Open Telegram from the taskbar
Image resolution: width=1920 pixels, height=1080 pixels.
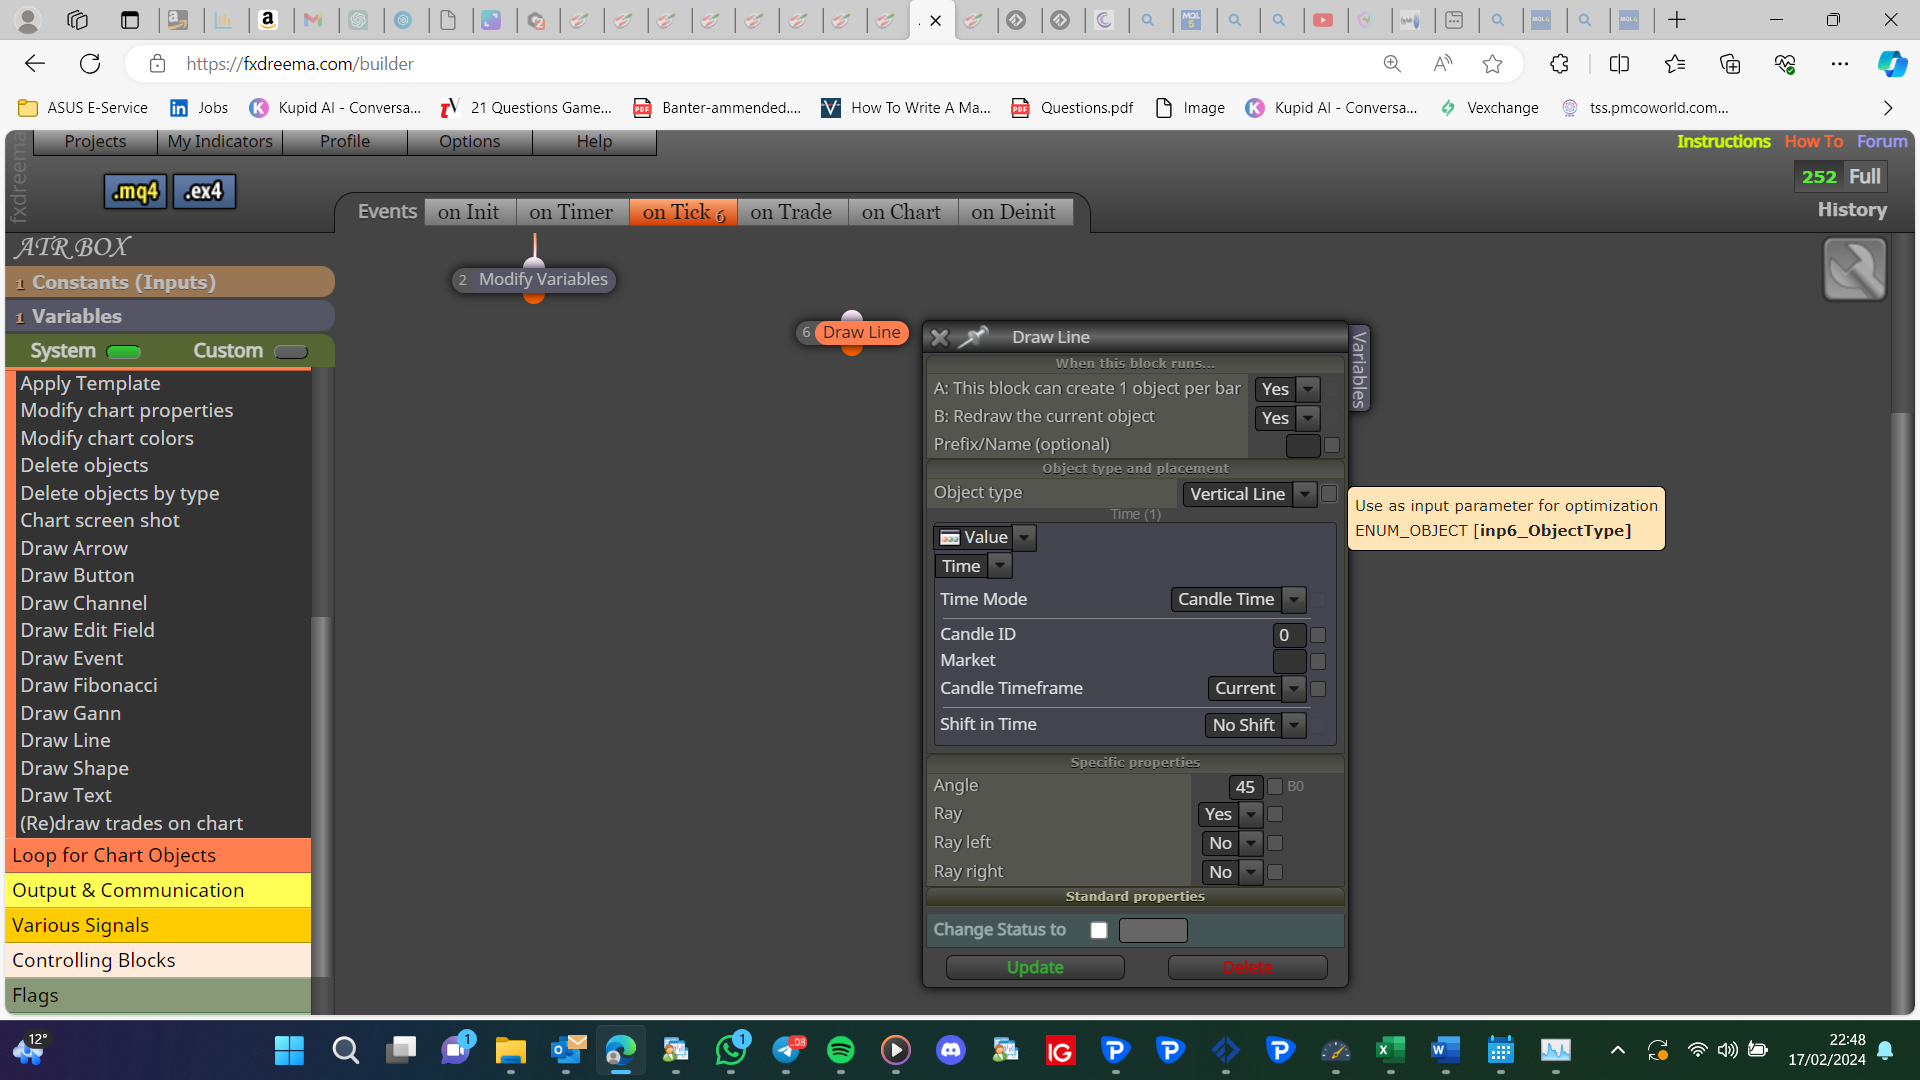pos(786,1050)
